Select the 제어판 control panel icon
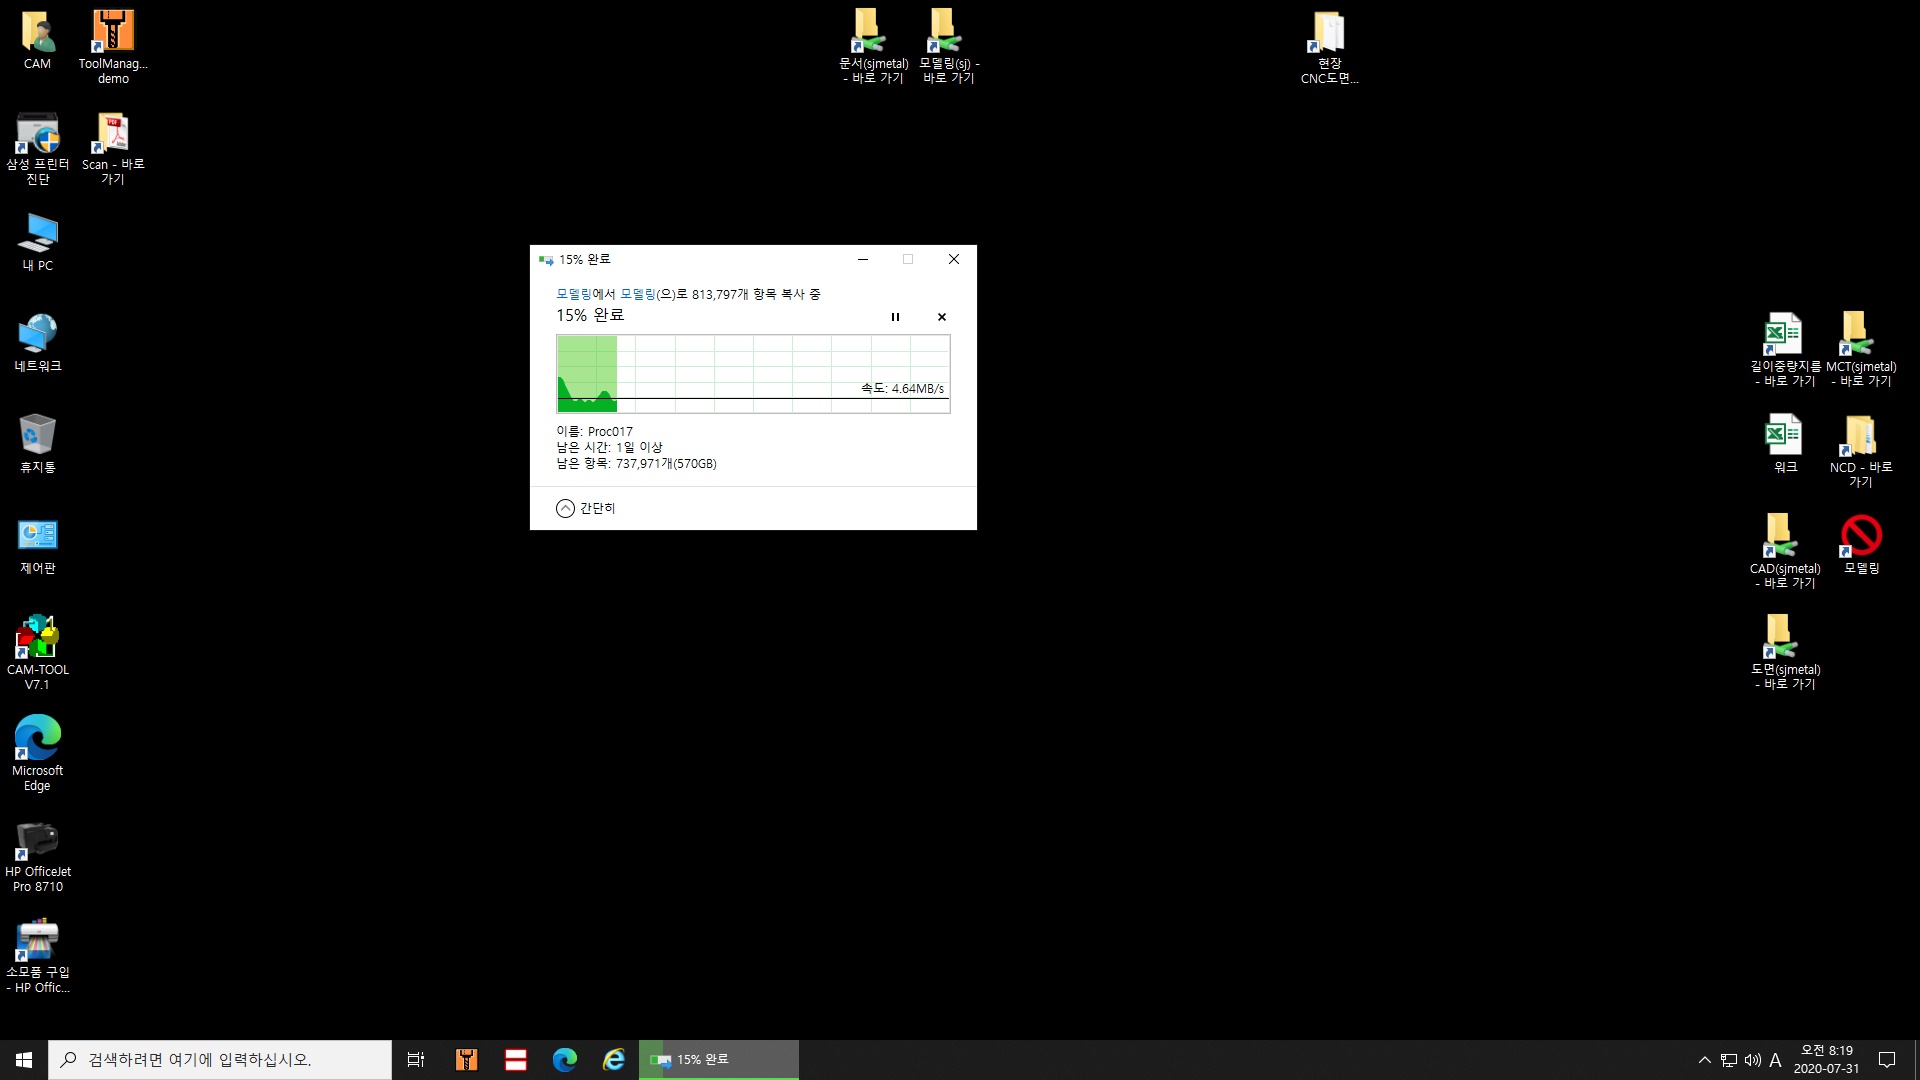The height and width of the screenshot is (1080, 1920). click(38, 546)
